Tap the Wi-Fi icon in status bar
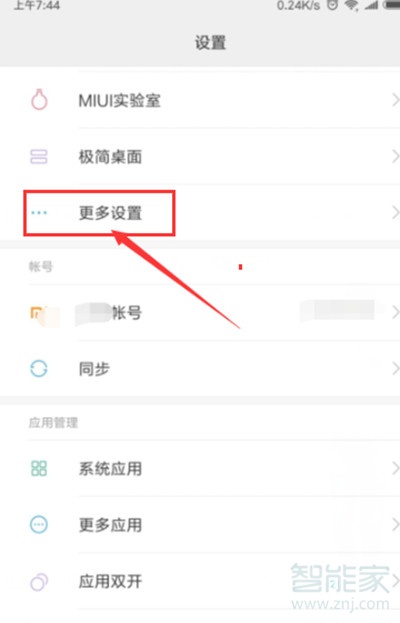The image size is (400, 623). point(351,5)
